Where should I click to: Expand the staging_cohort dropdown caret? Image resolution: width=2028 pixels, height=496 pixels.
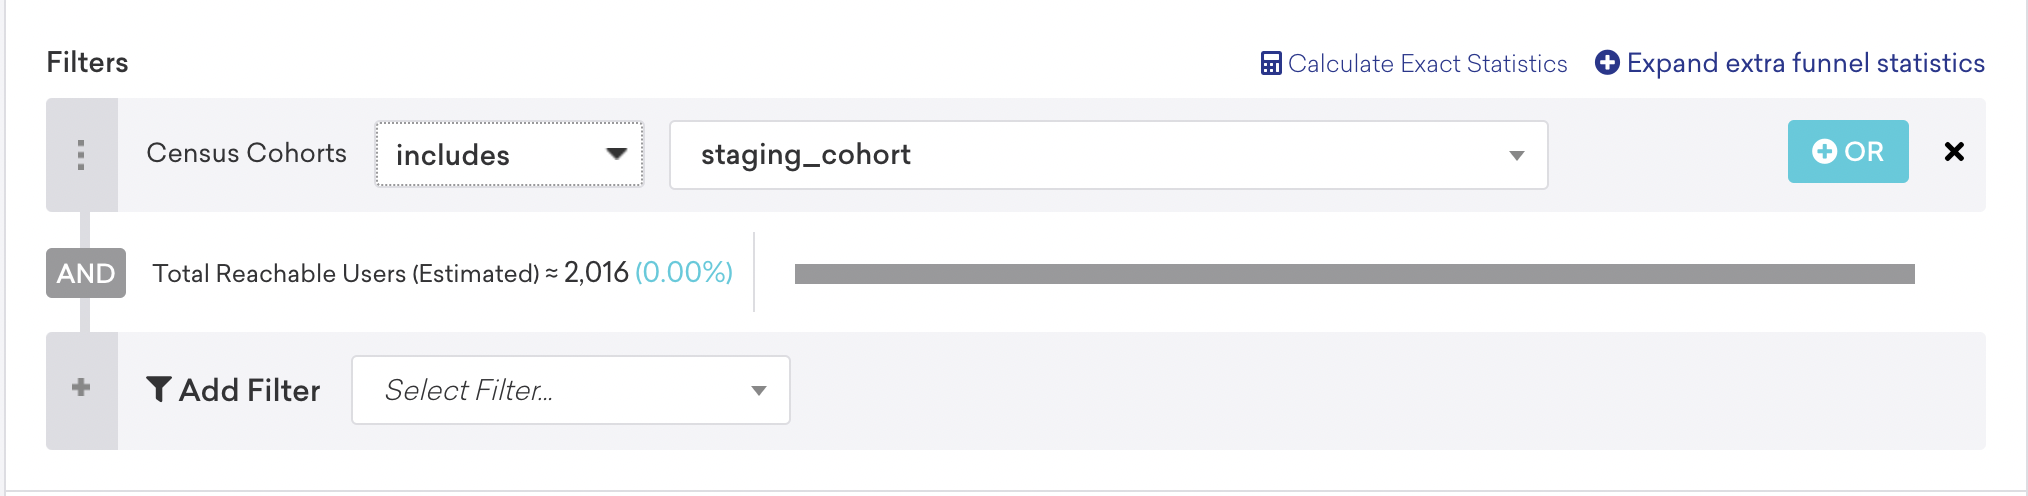(1516, 155)
